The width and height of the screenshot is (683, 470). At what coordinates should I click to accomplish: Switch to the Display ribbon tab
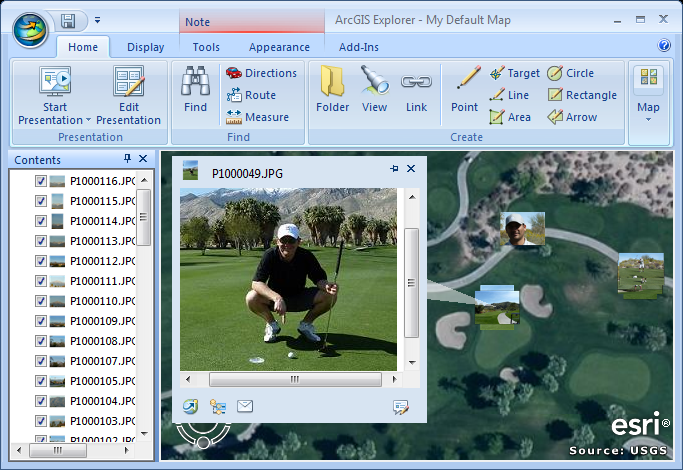[145, 47]
